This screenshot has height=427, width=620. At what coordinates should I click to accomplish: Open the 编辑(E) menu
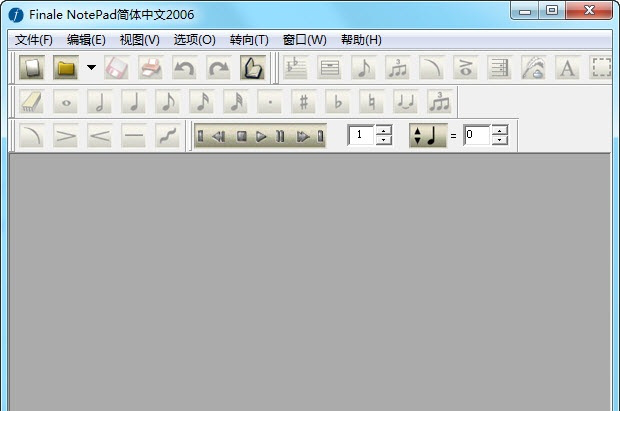[86, 40]
